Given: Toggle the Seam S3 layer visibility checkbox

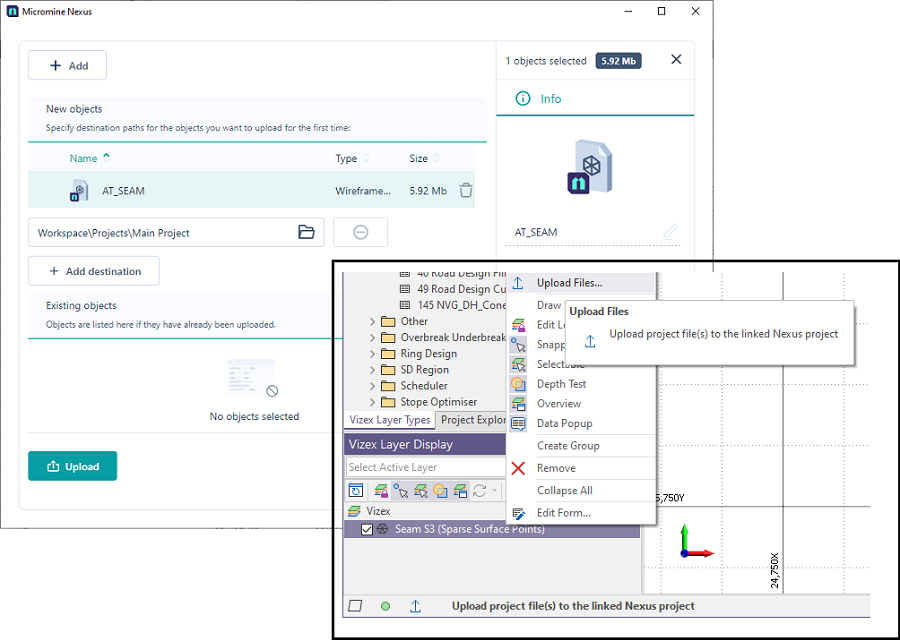Looking at the screenshot, I should tap(367, 529).
